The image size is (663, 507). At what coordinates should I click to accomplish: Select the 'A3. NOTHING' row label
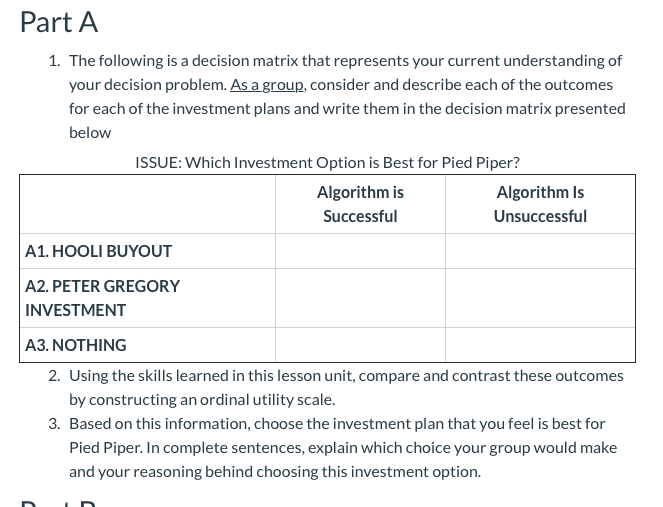(76, 345)
